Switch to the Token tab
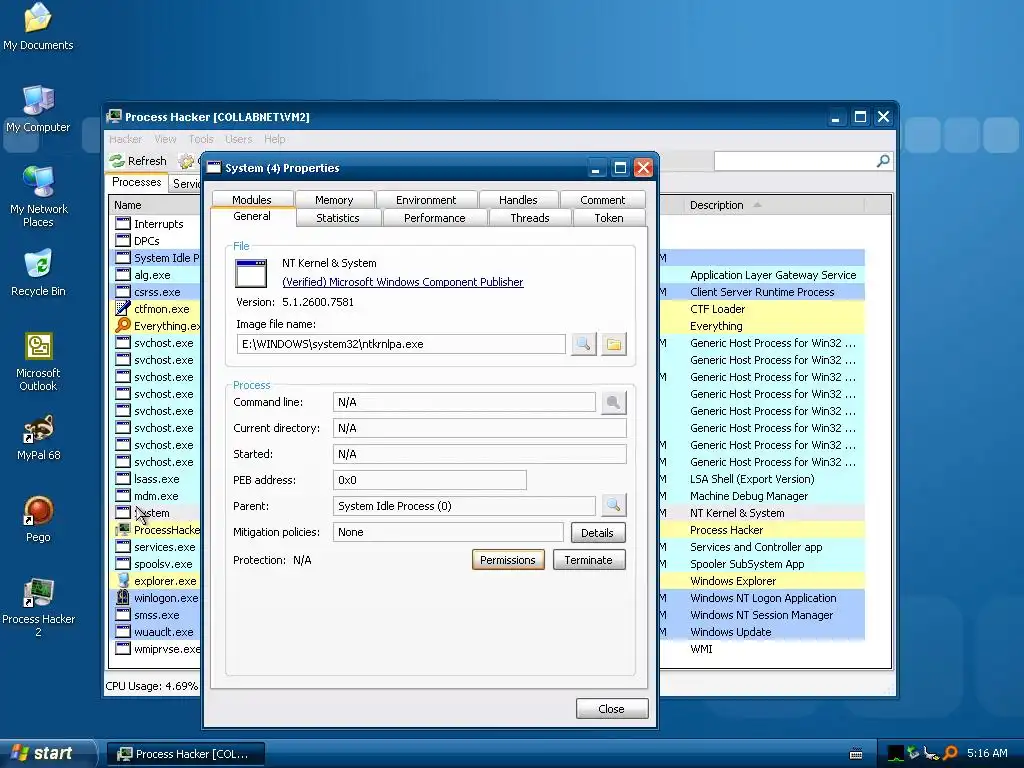The height and width of the screenshot is (768, 1024). tap(609, 218)
